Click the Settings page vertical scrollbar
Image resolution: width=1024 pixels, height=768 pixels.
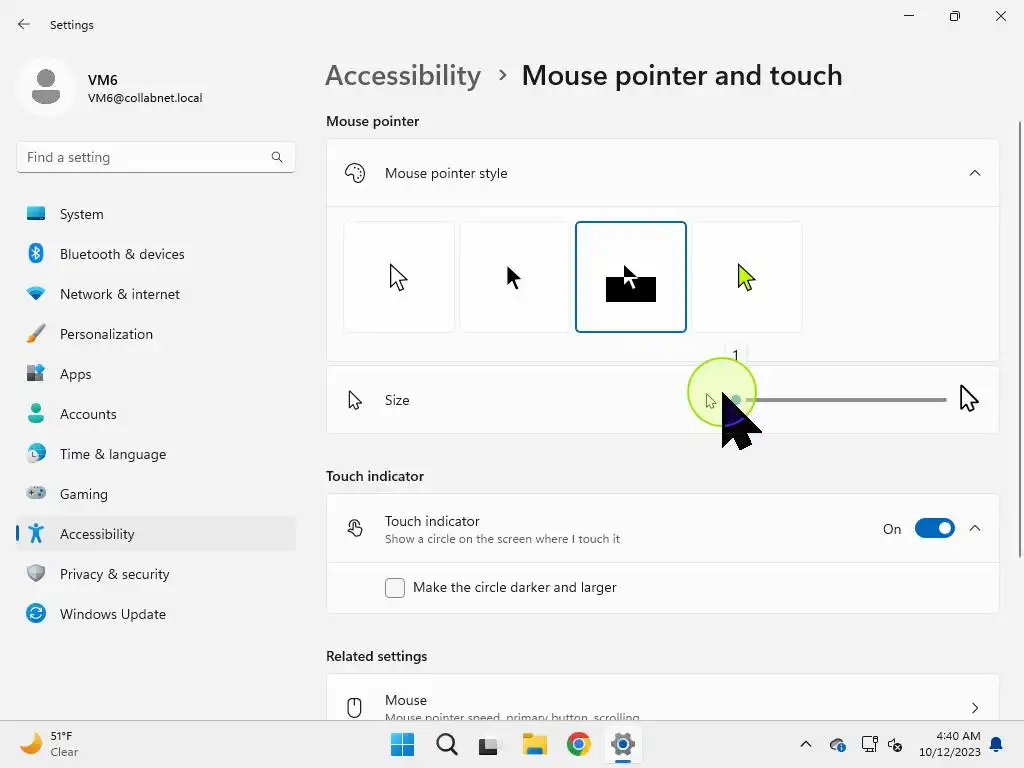(1019, 340)
